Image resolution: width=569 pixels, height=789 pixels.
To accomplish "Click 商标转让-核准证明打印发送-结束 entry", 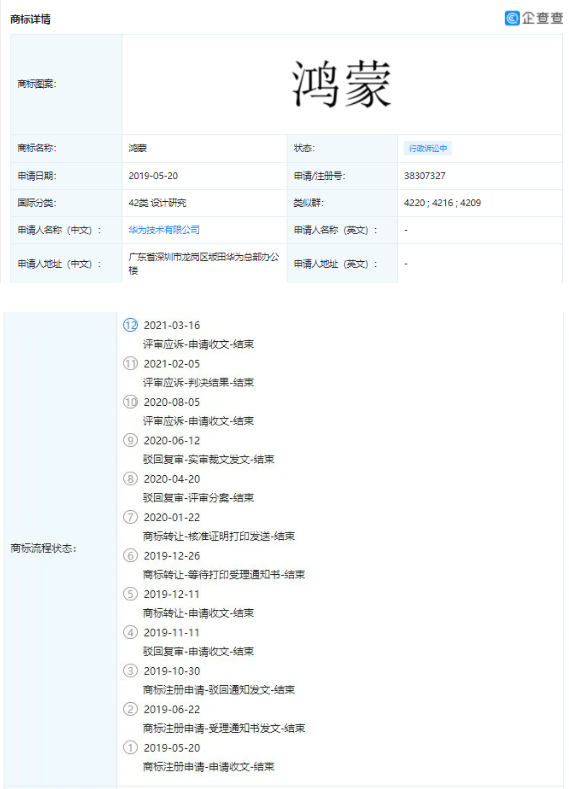I will (x=219, y=536).
